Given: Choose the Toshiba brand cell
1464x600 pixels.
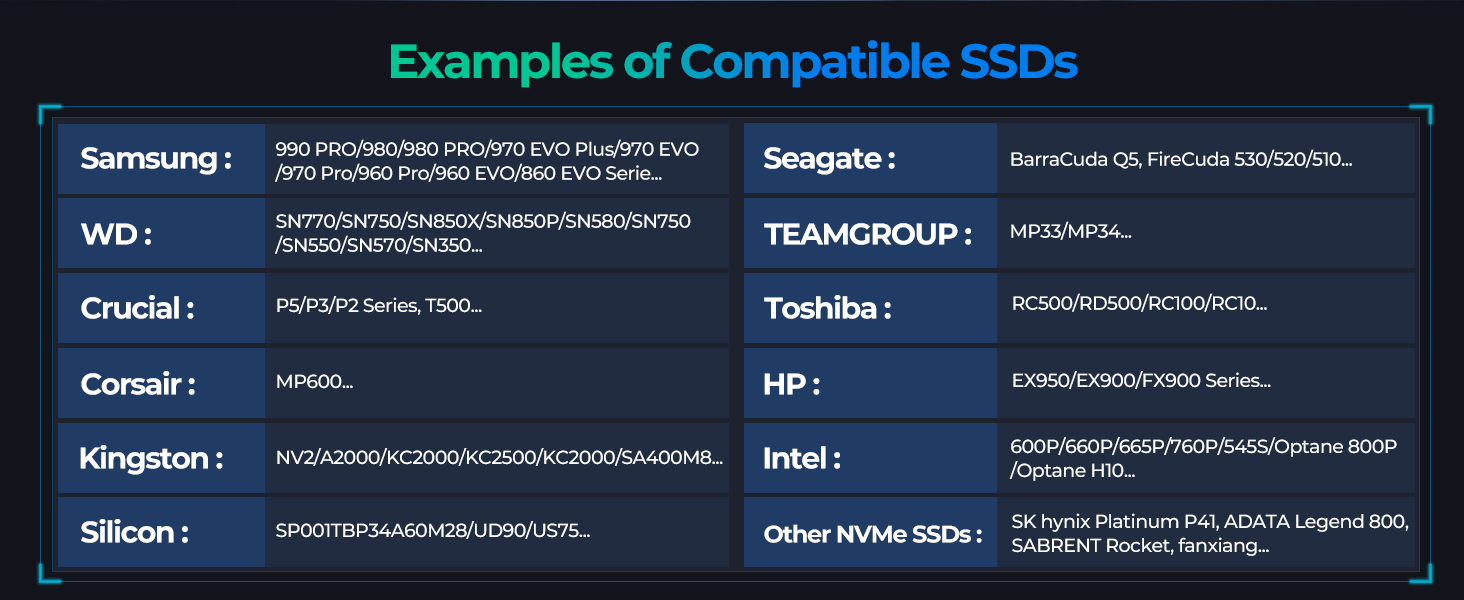Looking at the screenshot, I should [828, 308].
